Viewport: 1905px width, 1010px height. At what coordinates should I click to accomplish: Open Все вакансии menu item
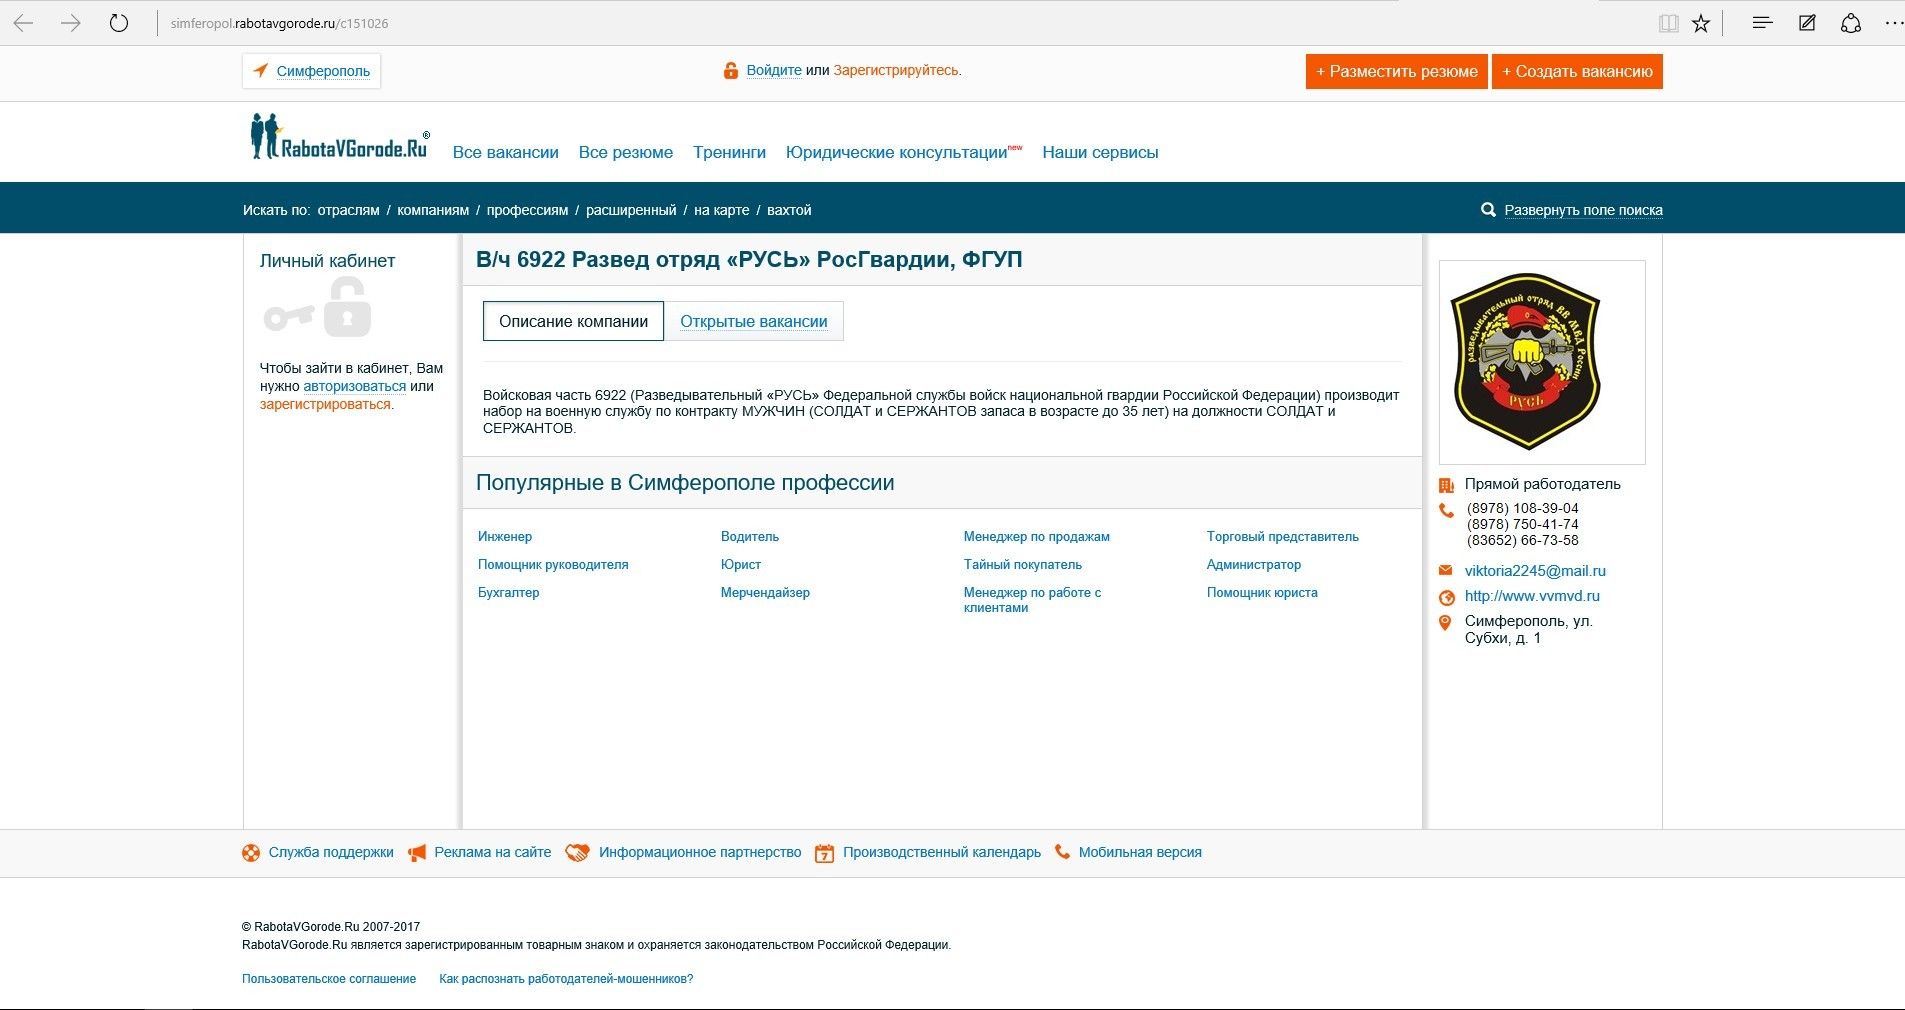pyautogui.click(x=505, y=152)
